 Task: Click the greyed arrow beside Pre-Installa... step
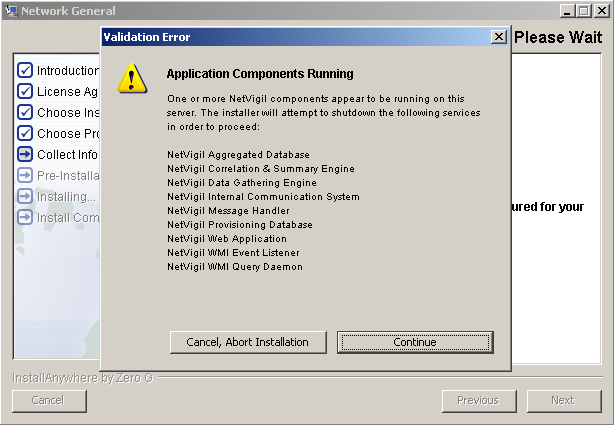click(25, 176)
